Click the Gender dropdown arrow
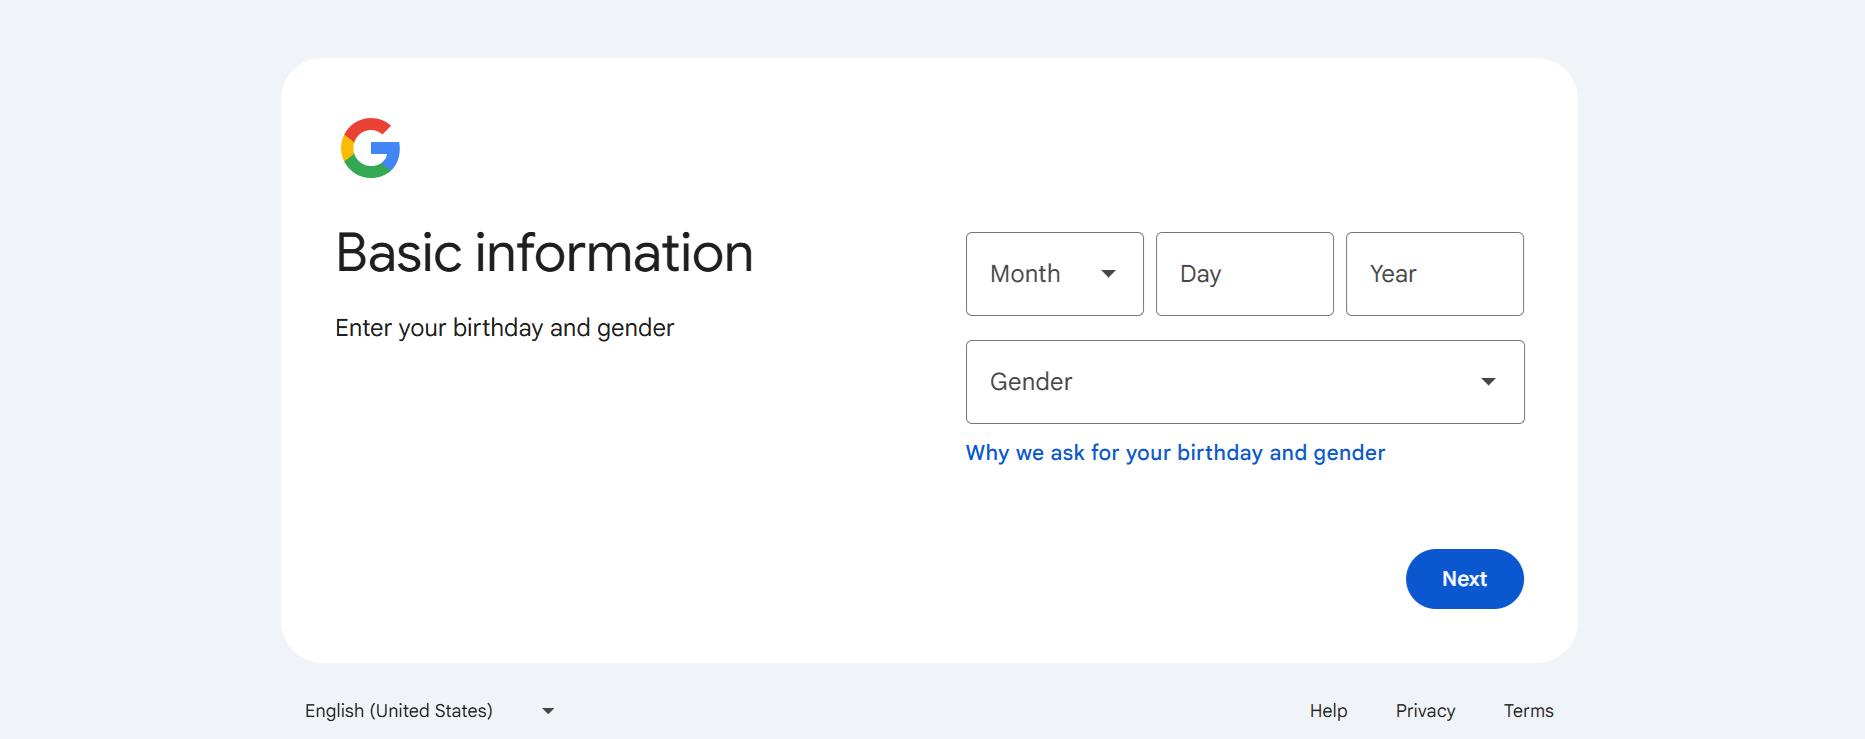The width and height of the screenshot is (1865, 739). tap(1489, 381)
